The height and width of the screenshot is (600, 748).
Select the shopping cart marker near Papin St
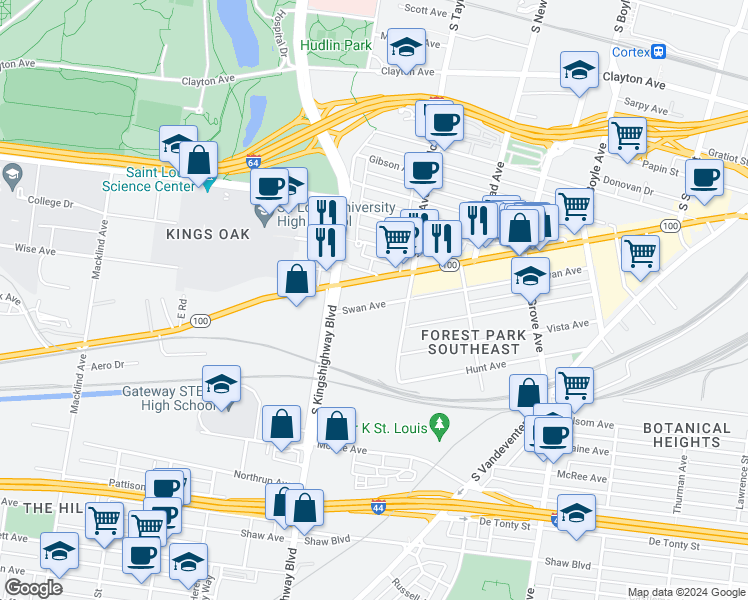[627, 137]
